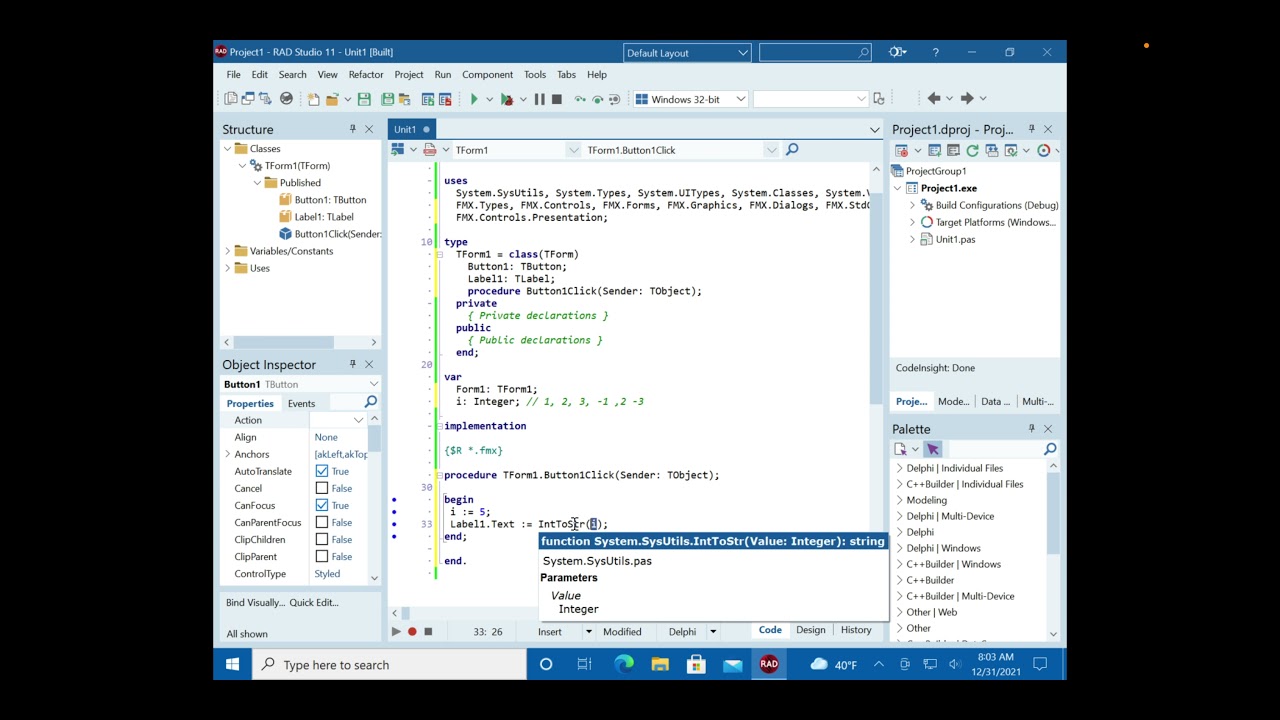Click the New Items icon in toolbar
This screenshot has height=720, width=1280.
pos(313,99)
